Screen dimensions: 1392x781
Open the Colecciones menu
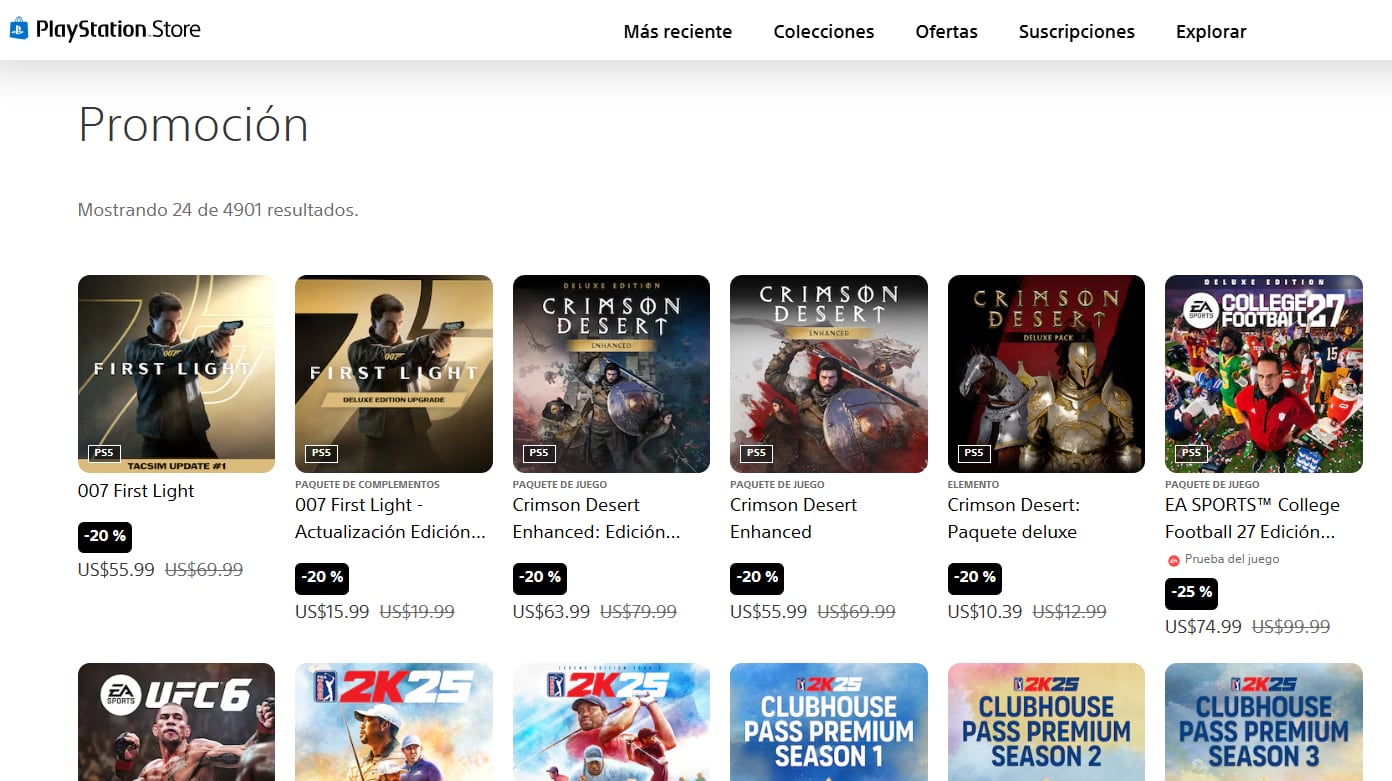click(x=824, y=31)
